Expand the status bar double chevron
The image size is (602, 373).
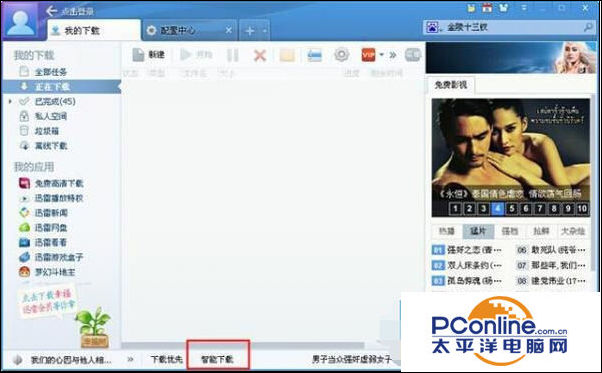coord(131,359)
